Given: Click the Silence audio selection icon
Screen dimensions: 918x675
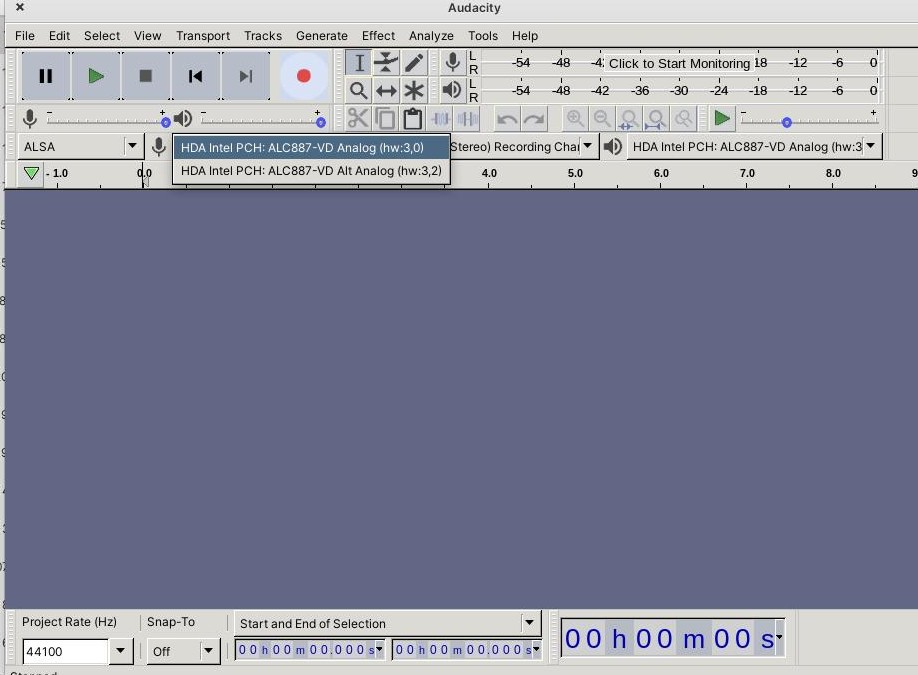Looking at the screenshot, I should click(468, 119).
